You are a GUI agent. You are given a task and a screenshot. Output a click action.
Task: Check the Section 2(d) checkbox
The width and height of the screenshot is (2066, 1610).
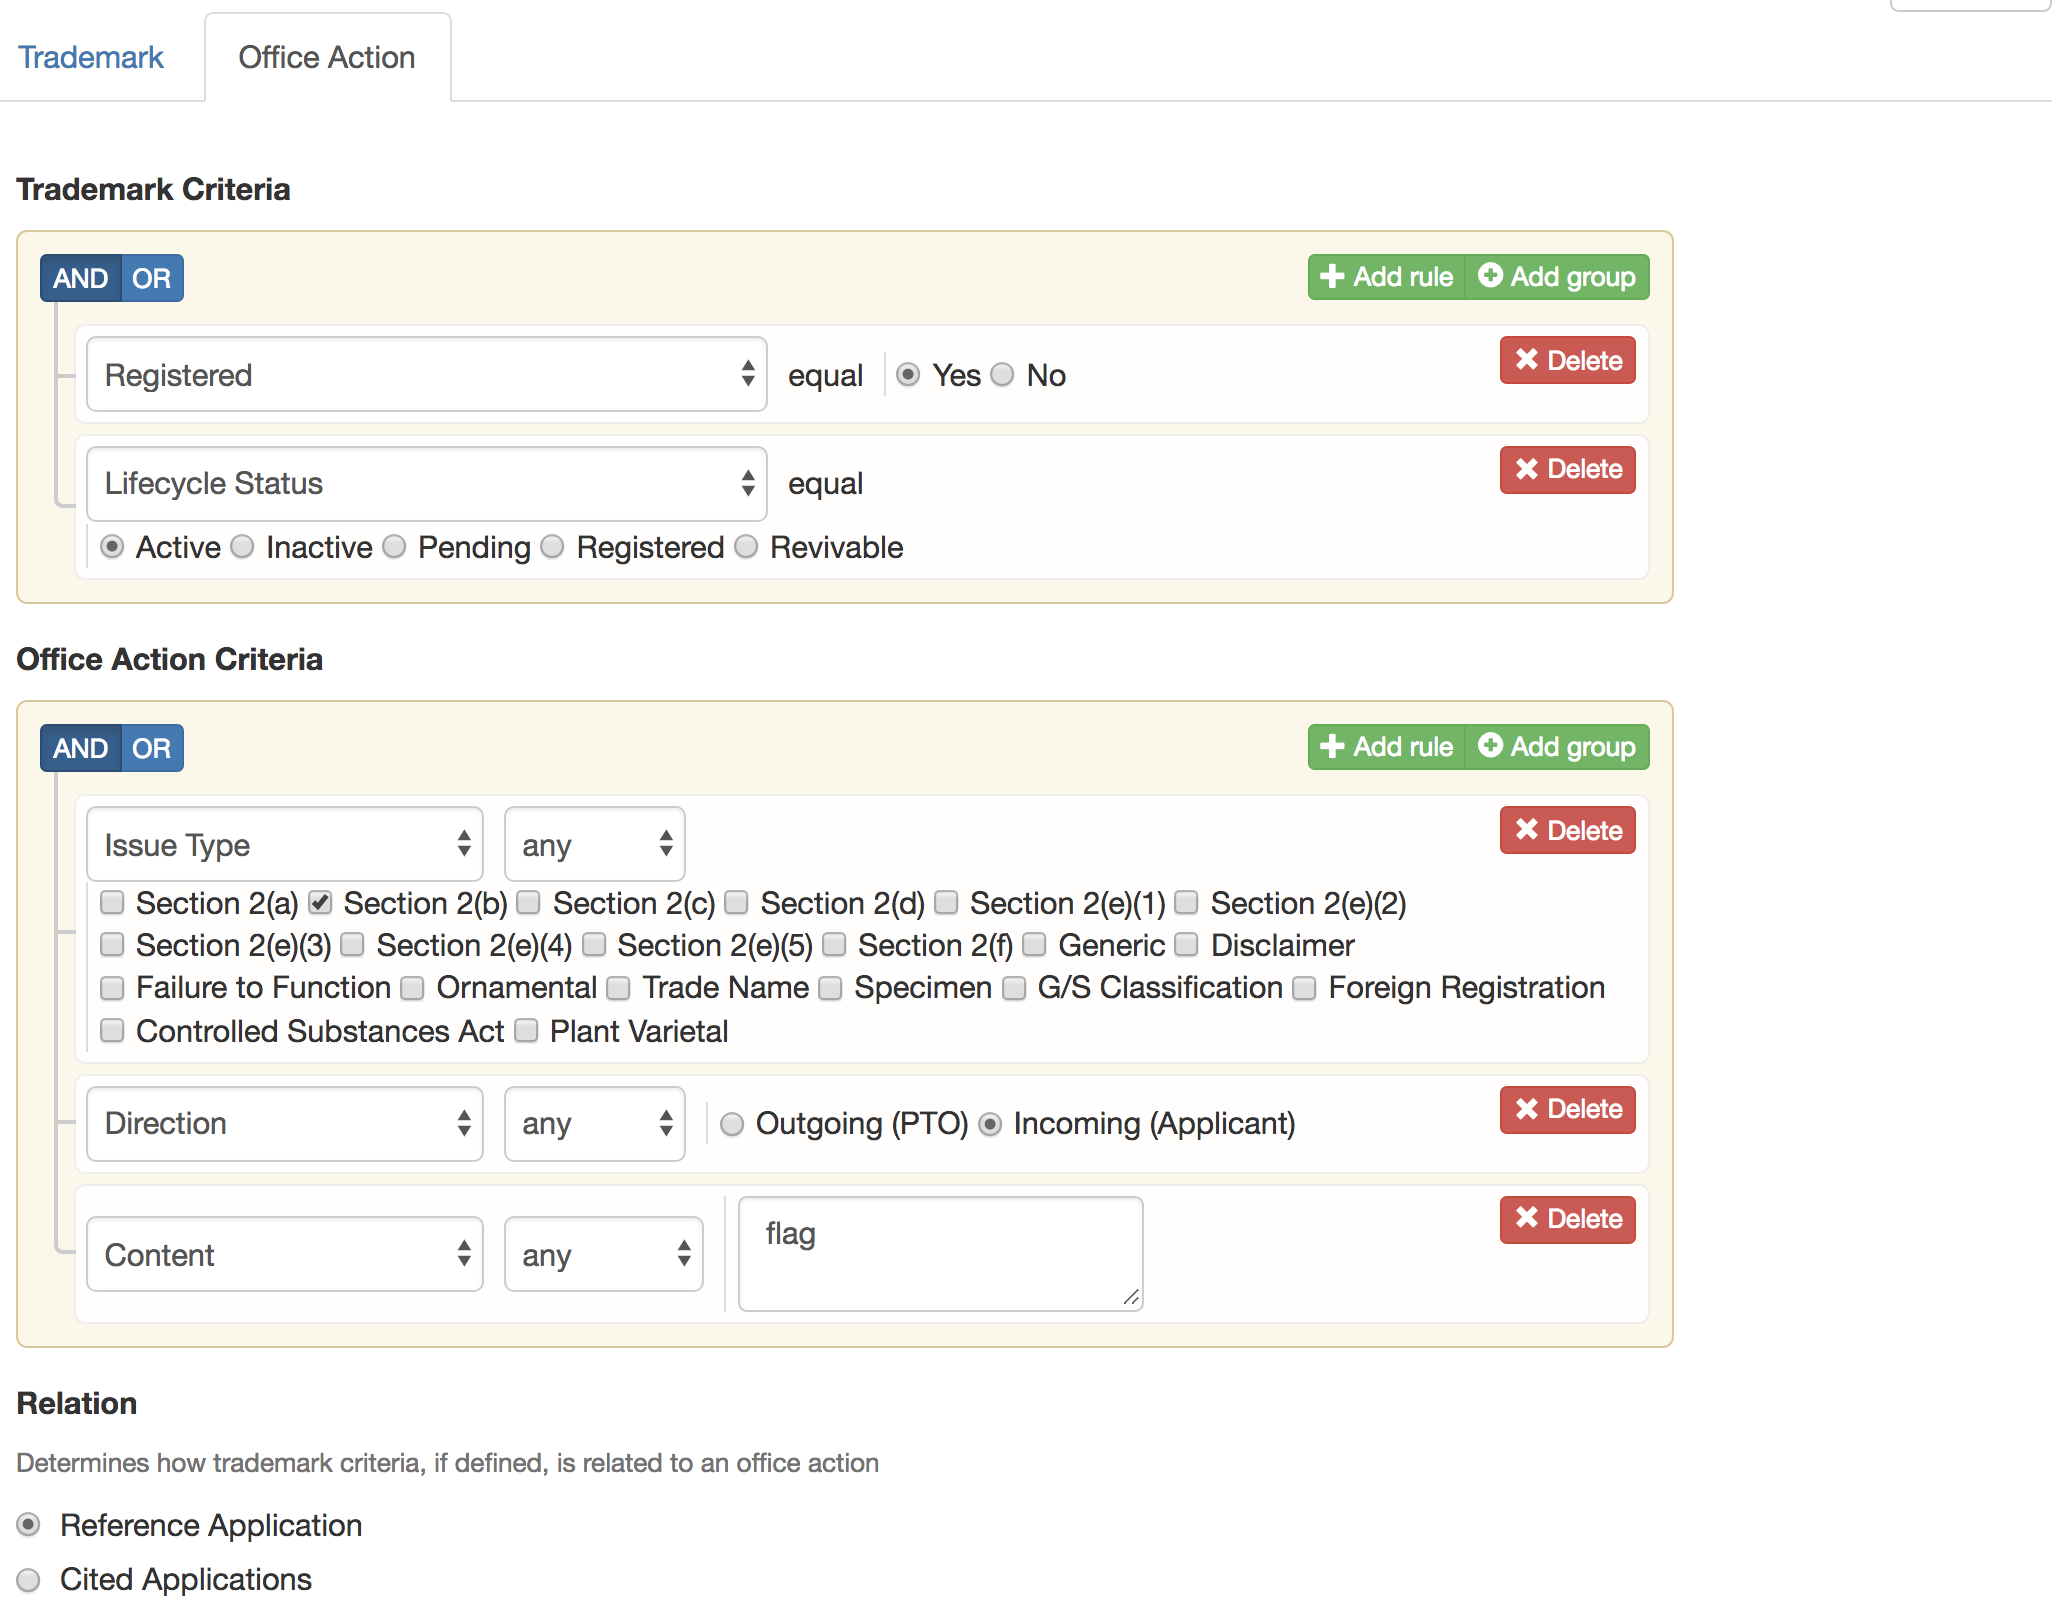pos(737,903)
